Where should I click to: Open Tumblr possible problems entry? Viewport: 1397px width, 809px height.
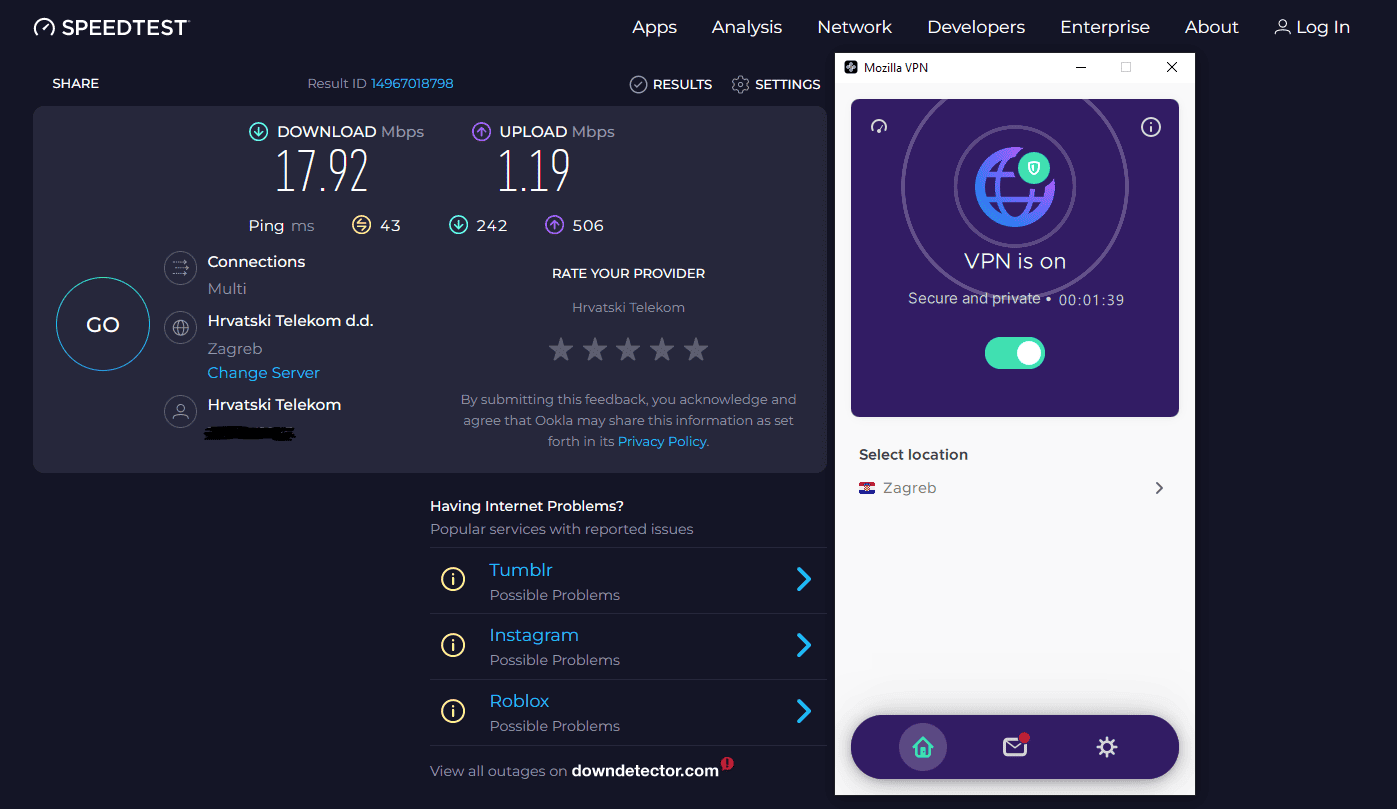628,580
